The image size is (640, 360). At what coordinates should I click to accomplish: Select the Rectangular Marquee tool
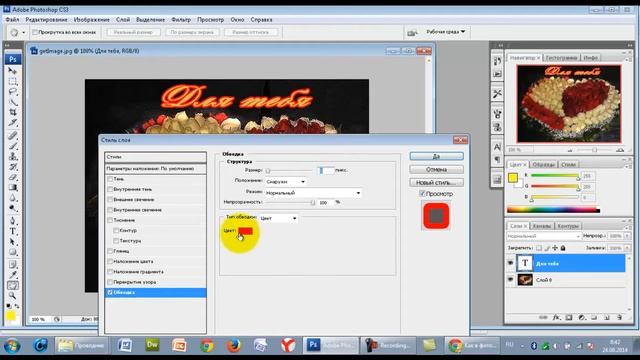tap(12, 81)
